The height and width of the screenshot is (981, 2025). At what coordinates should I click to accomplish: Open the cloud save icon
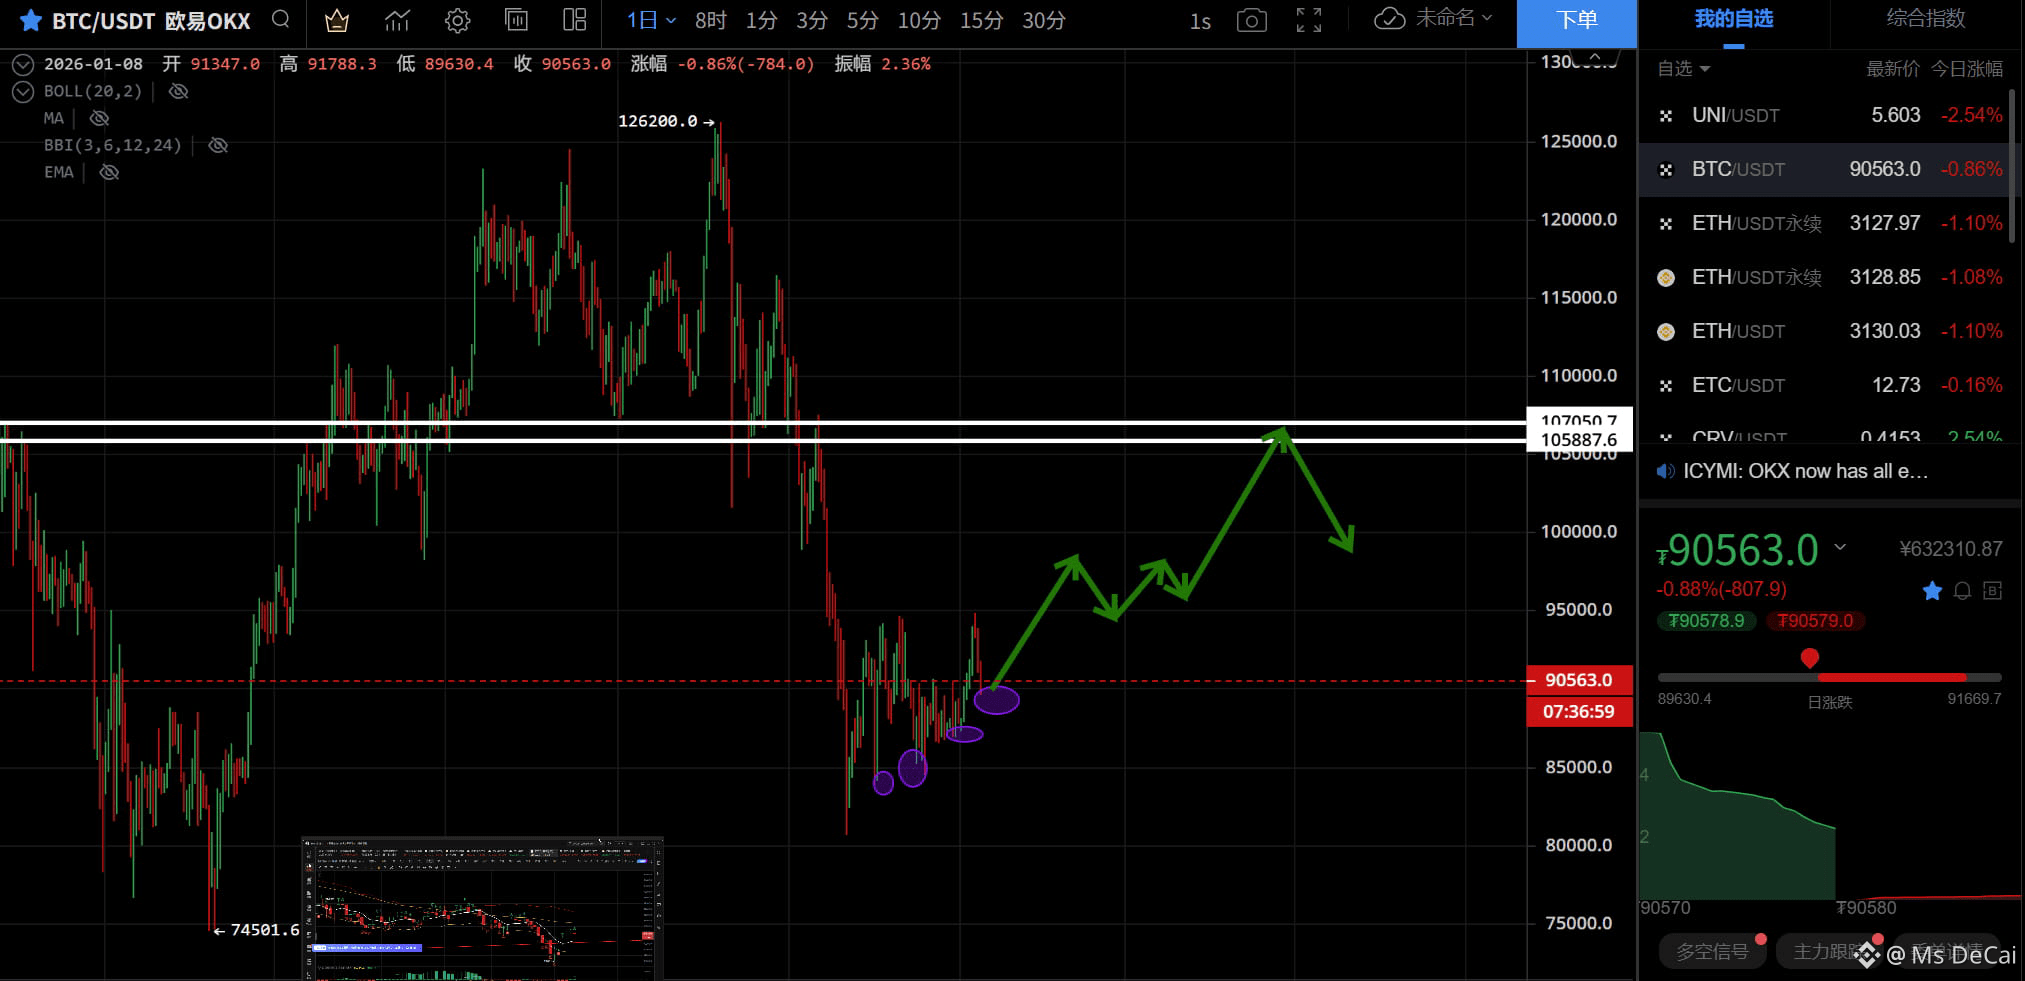point(1390,19)
